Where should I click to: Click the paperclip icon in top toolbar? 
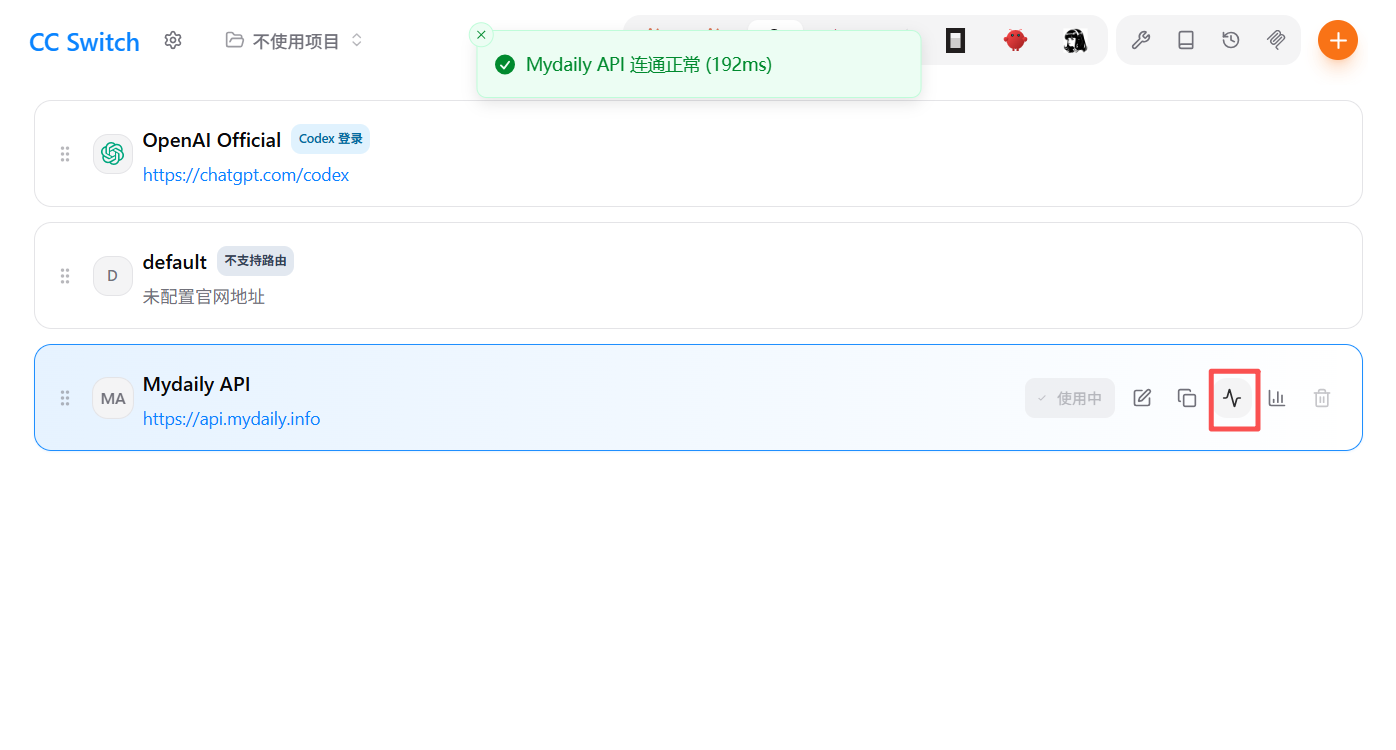(1276, 40)
